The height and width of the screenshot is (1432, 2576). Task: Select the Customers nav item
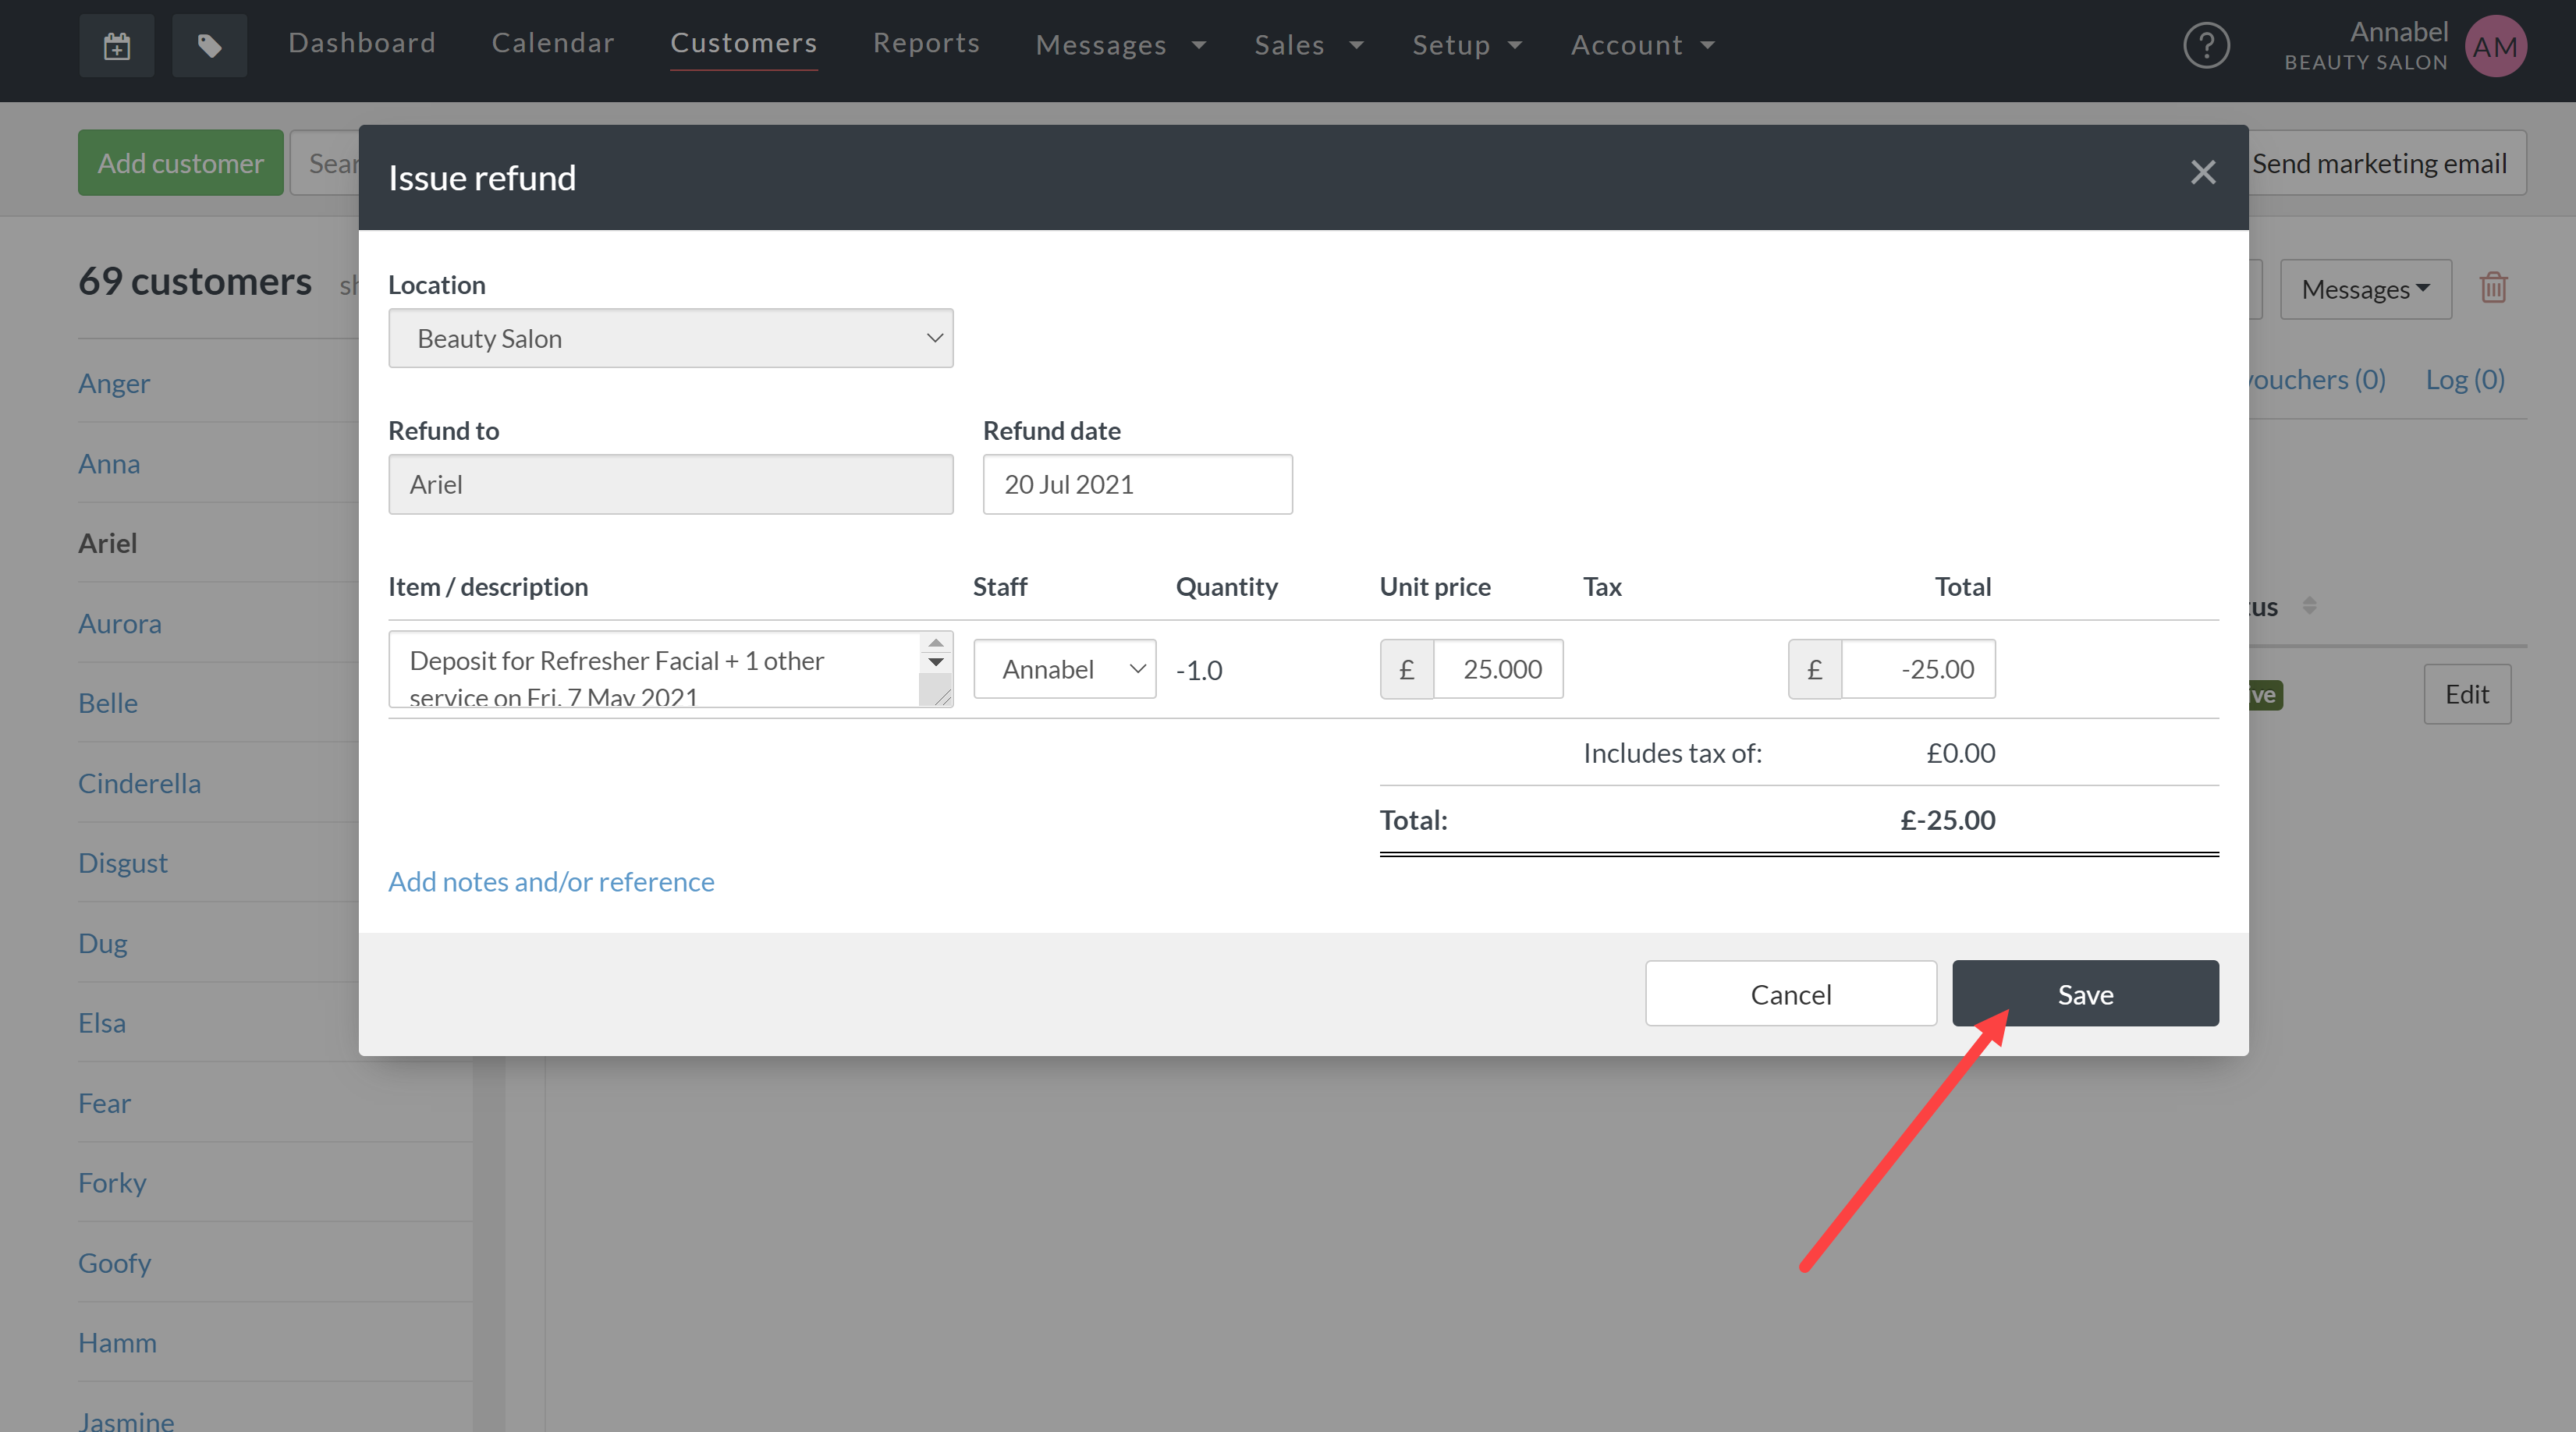743,43
